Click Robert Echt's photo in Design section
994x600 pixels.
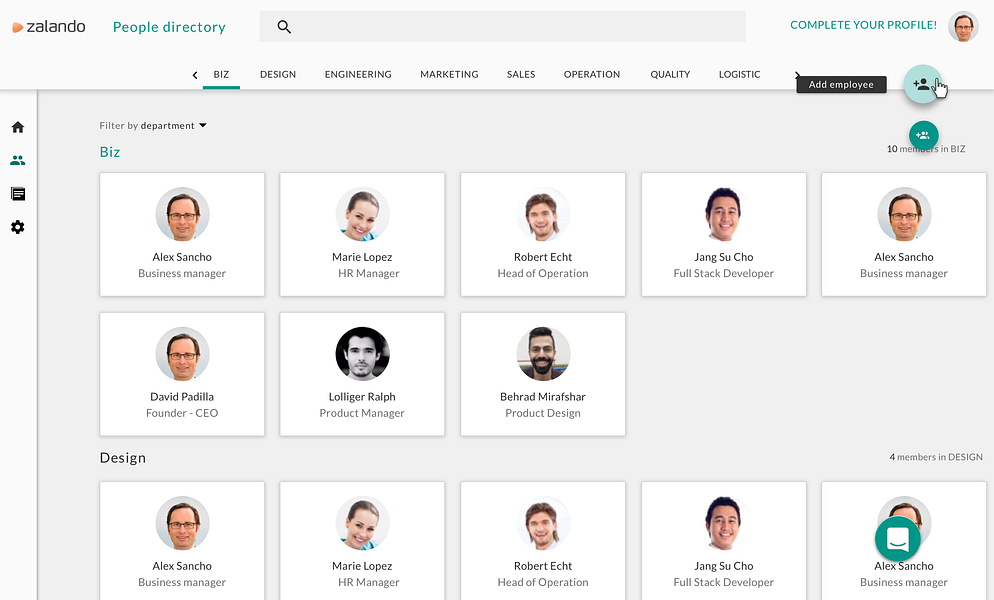coord(543,523)
